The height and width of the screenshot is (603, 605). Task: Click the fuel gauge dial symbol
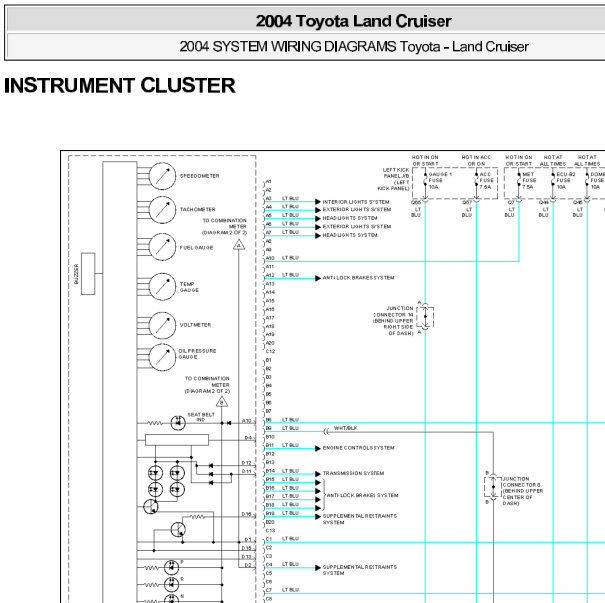162,247
